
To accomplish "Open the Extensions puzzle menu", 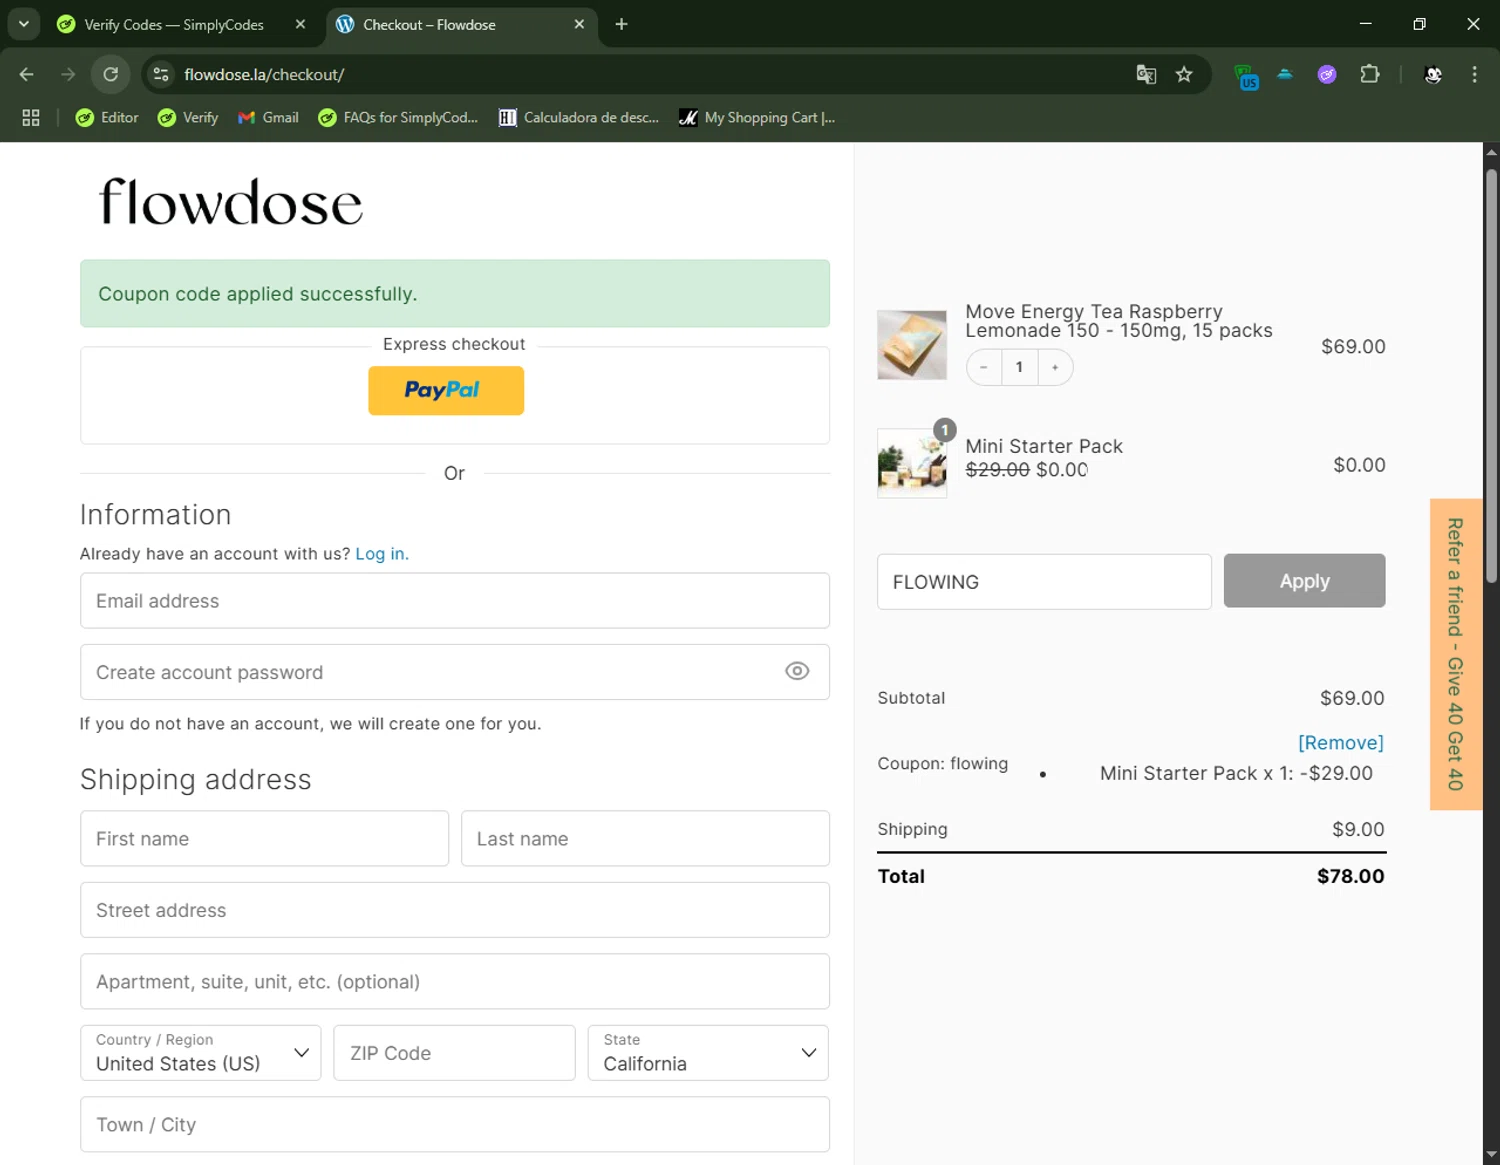I will (x=1370, y=74).
